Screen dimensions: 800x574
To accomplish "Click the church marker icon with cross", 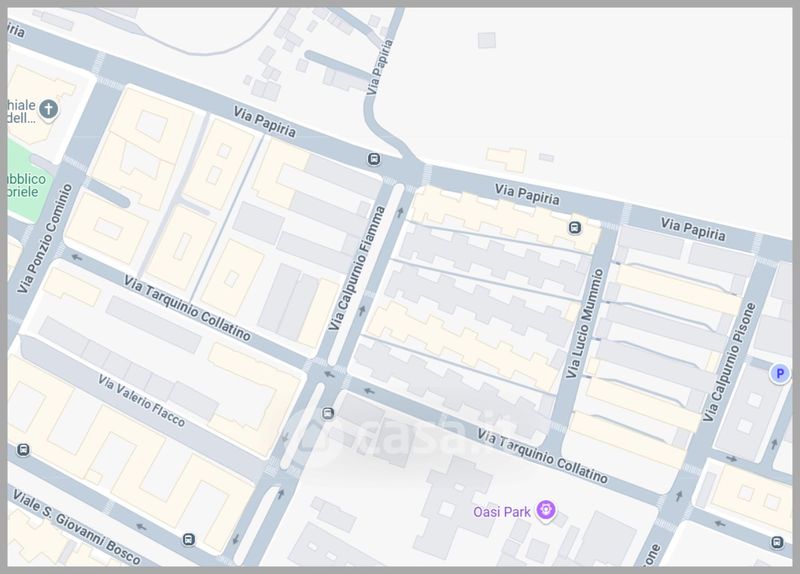I will [x=49, y=109].
